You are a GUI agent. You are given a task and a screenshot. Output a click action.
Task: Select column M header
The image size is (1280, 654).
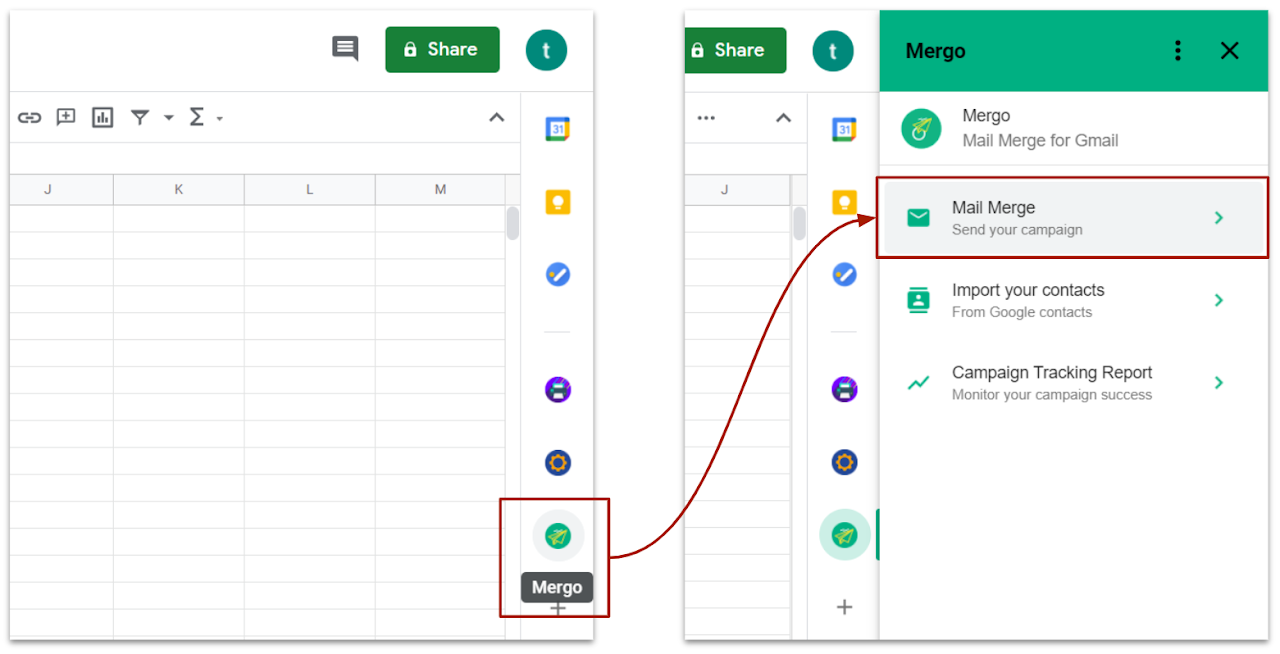tap(440, 189)
